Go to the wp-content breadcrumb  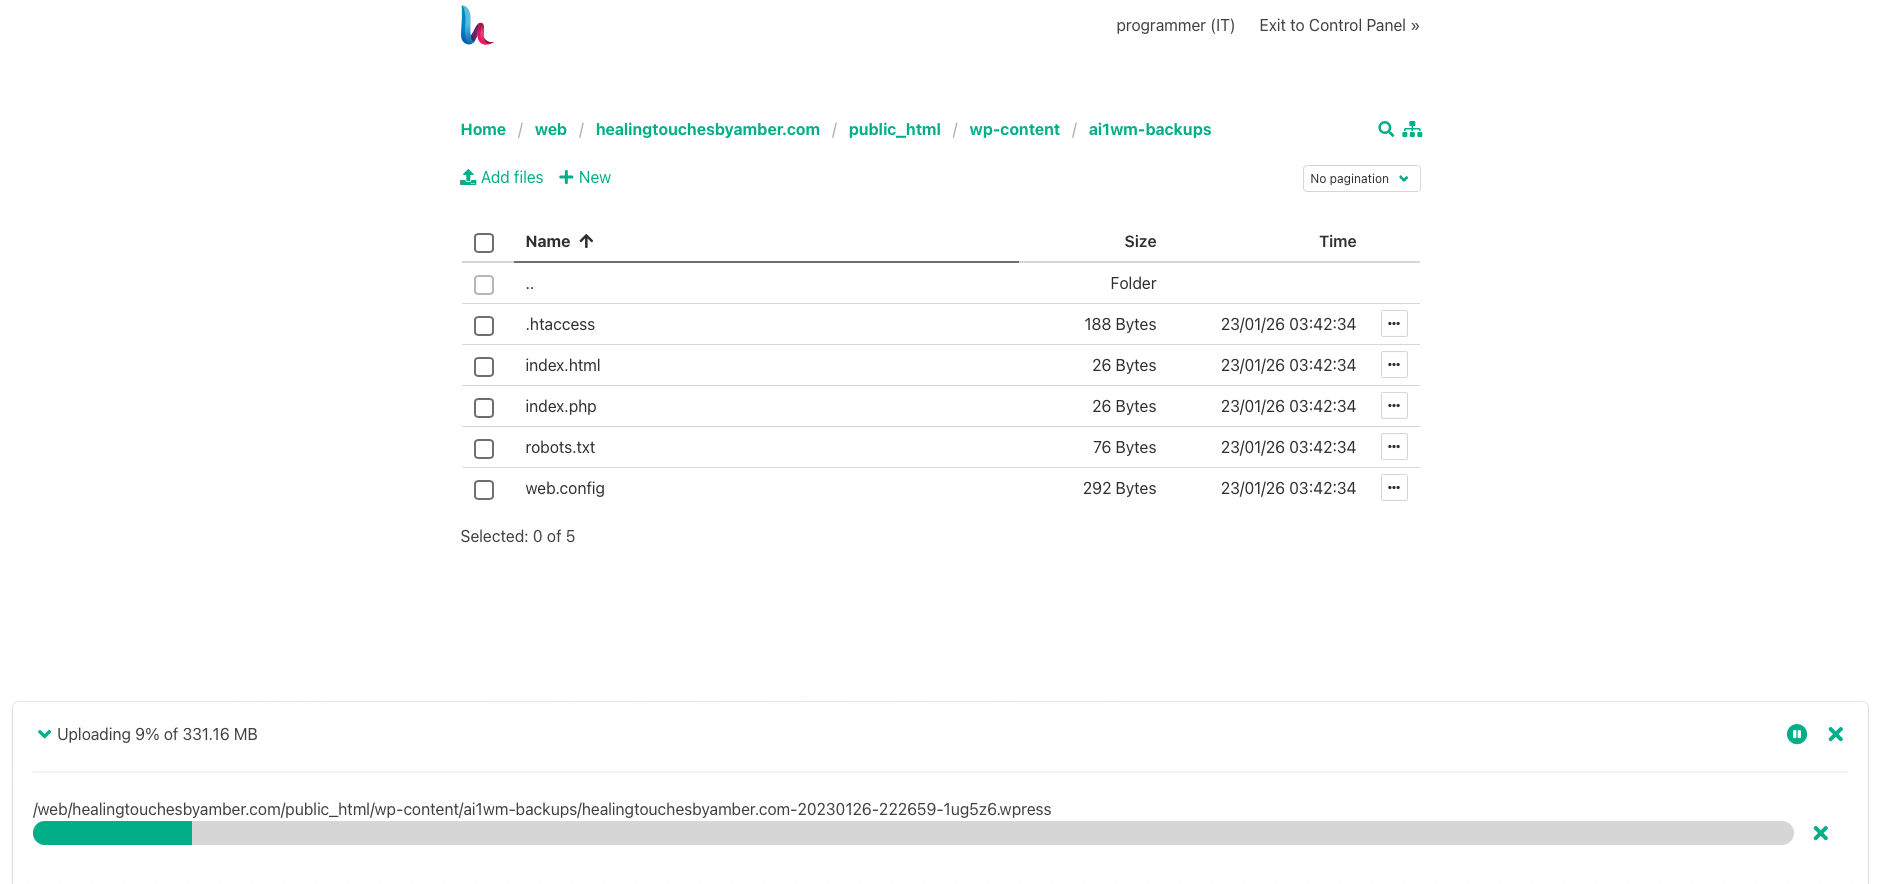[1015, 129]
